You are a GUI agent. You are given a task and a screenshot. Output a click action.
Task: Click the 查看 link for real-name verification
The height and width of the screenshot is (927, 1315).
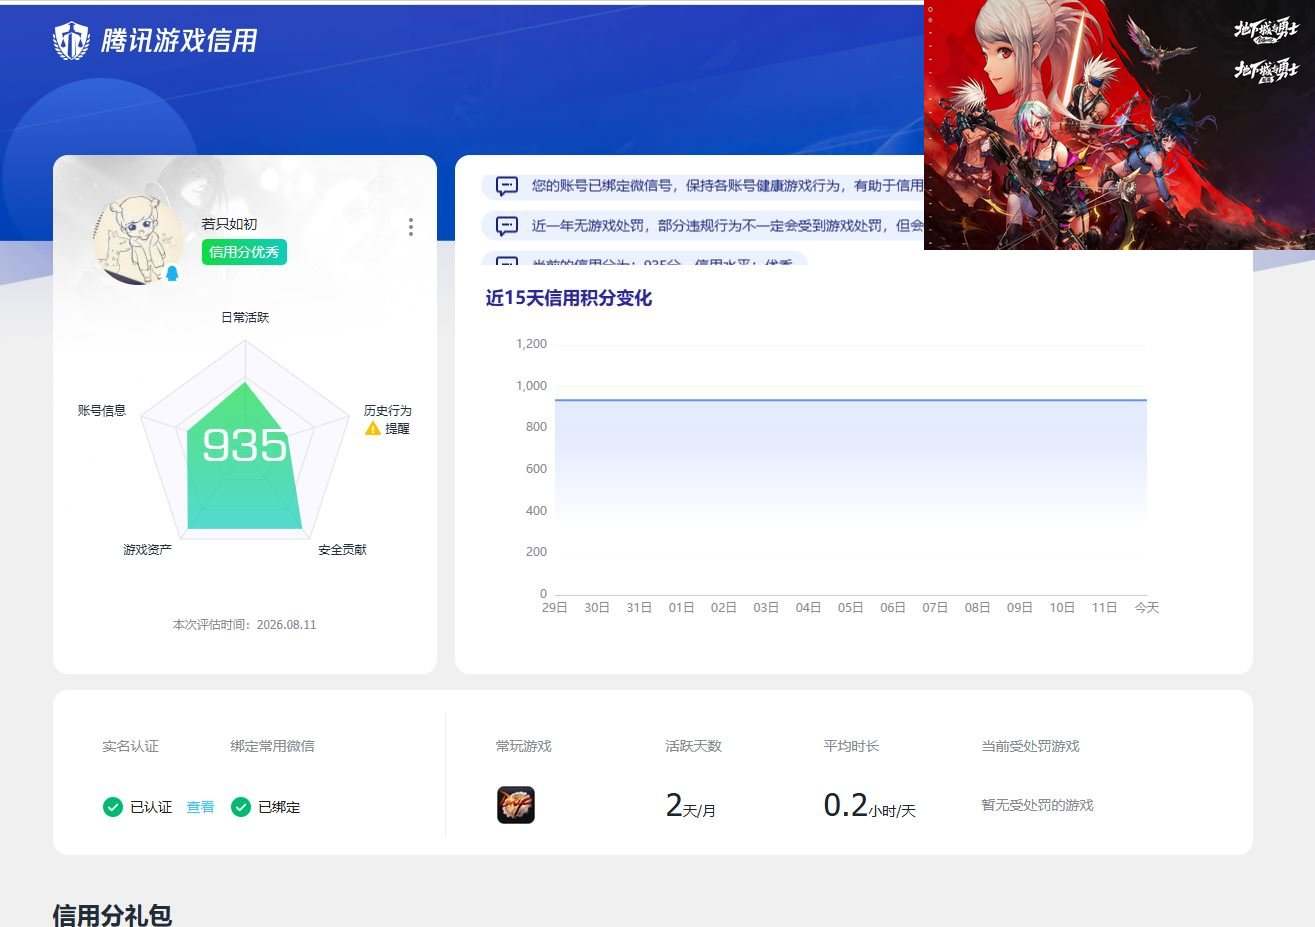coord(200,807)
